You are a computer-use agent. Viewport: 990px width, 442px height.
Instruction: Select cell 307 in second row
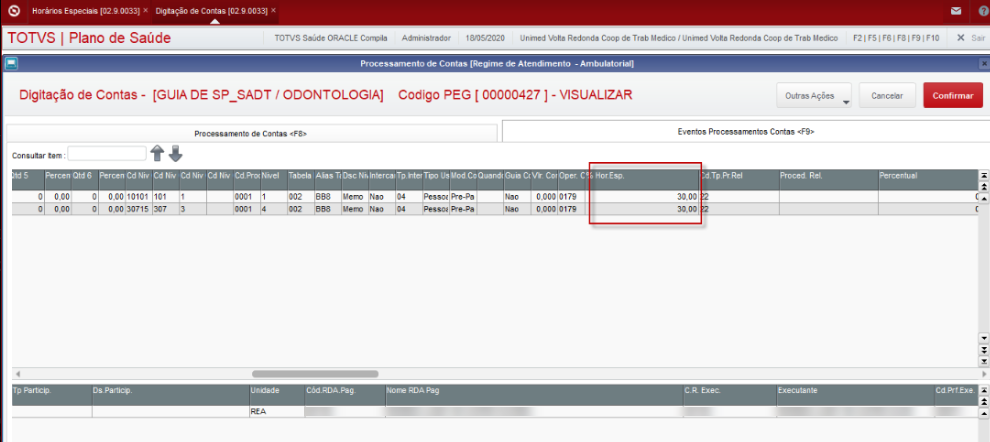pyautogui.click(x=165, y=208)
